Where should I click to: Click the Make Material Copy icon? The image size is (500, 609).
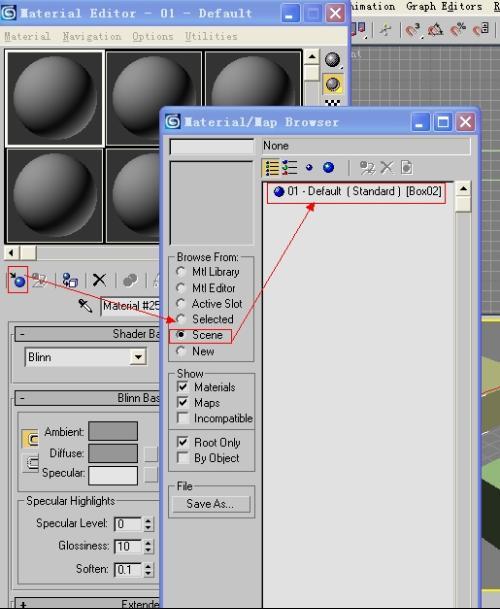(x=129, y=280)
